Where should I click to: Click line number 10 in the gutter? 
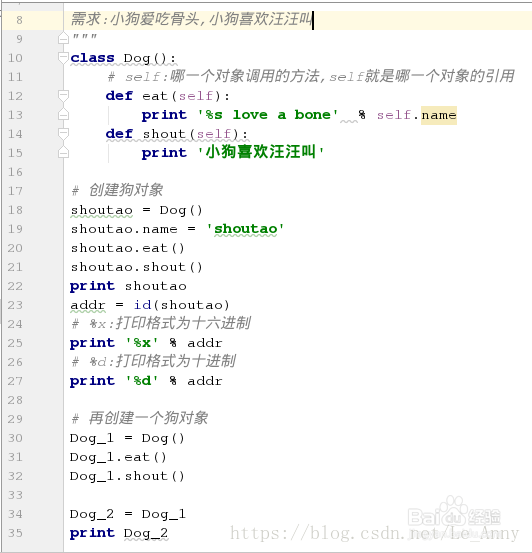pos(15,58)
